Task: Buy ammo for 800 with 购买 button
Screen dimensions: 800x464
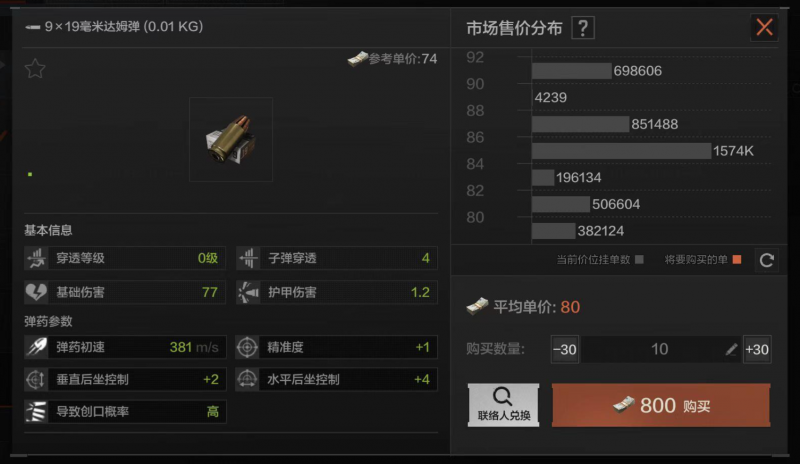Action: point(661,405)
